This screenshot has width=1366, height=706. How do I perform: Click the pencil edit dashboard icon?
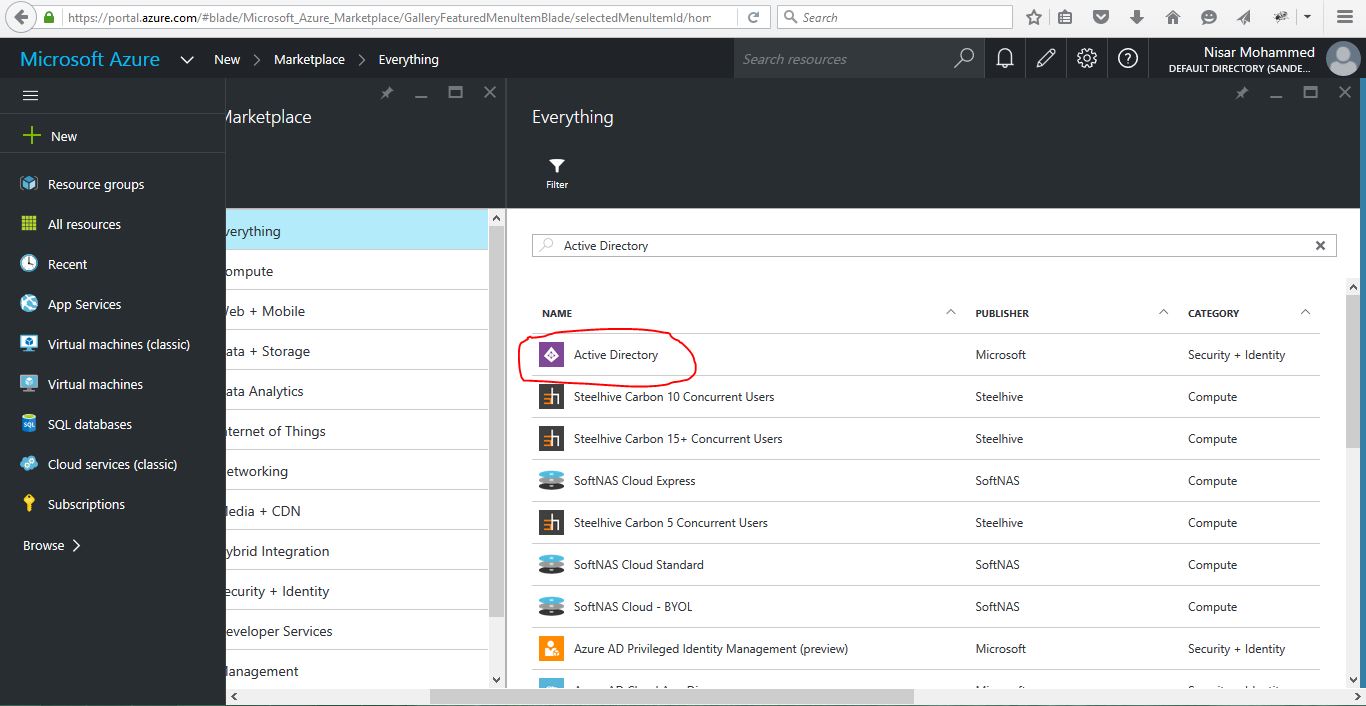point(1046,59)
